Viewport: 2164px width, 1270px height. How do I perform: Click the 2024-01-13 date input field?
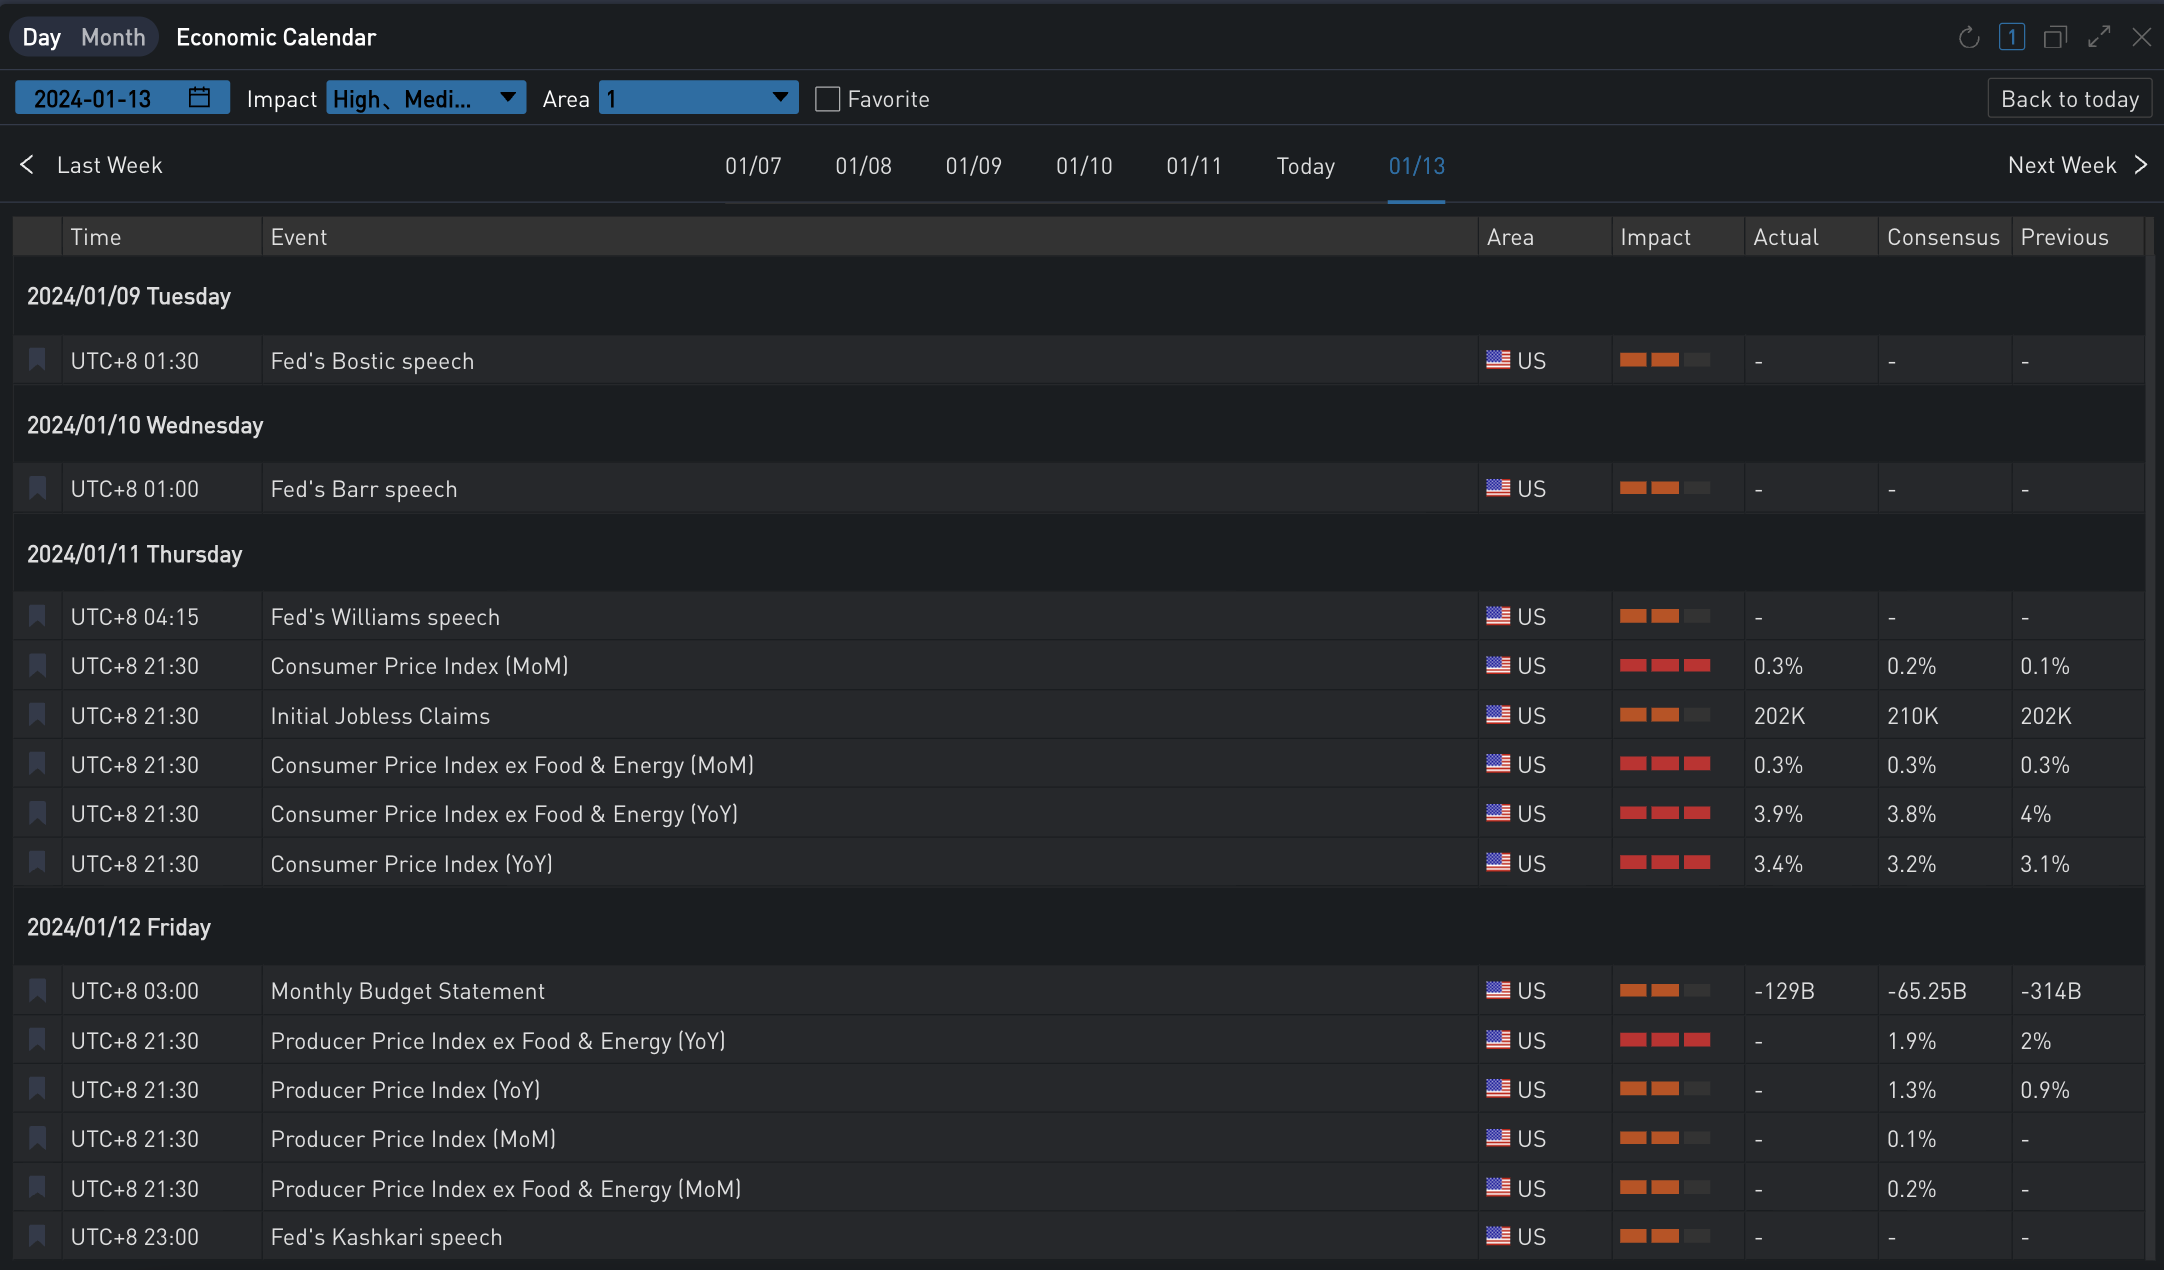point(93,98)
